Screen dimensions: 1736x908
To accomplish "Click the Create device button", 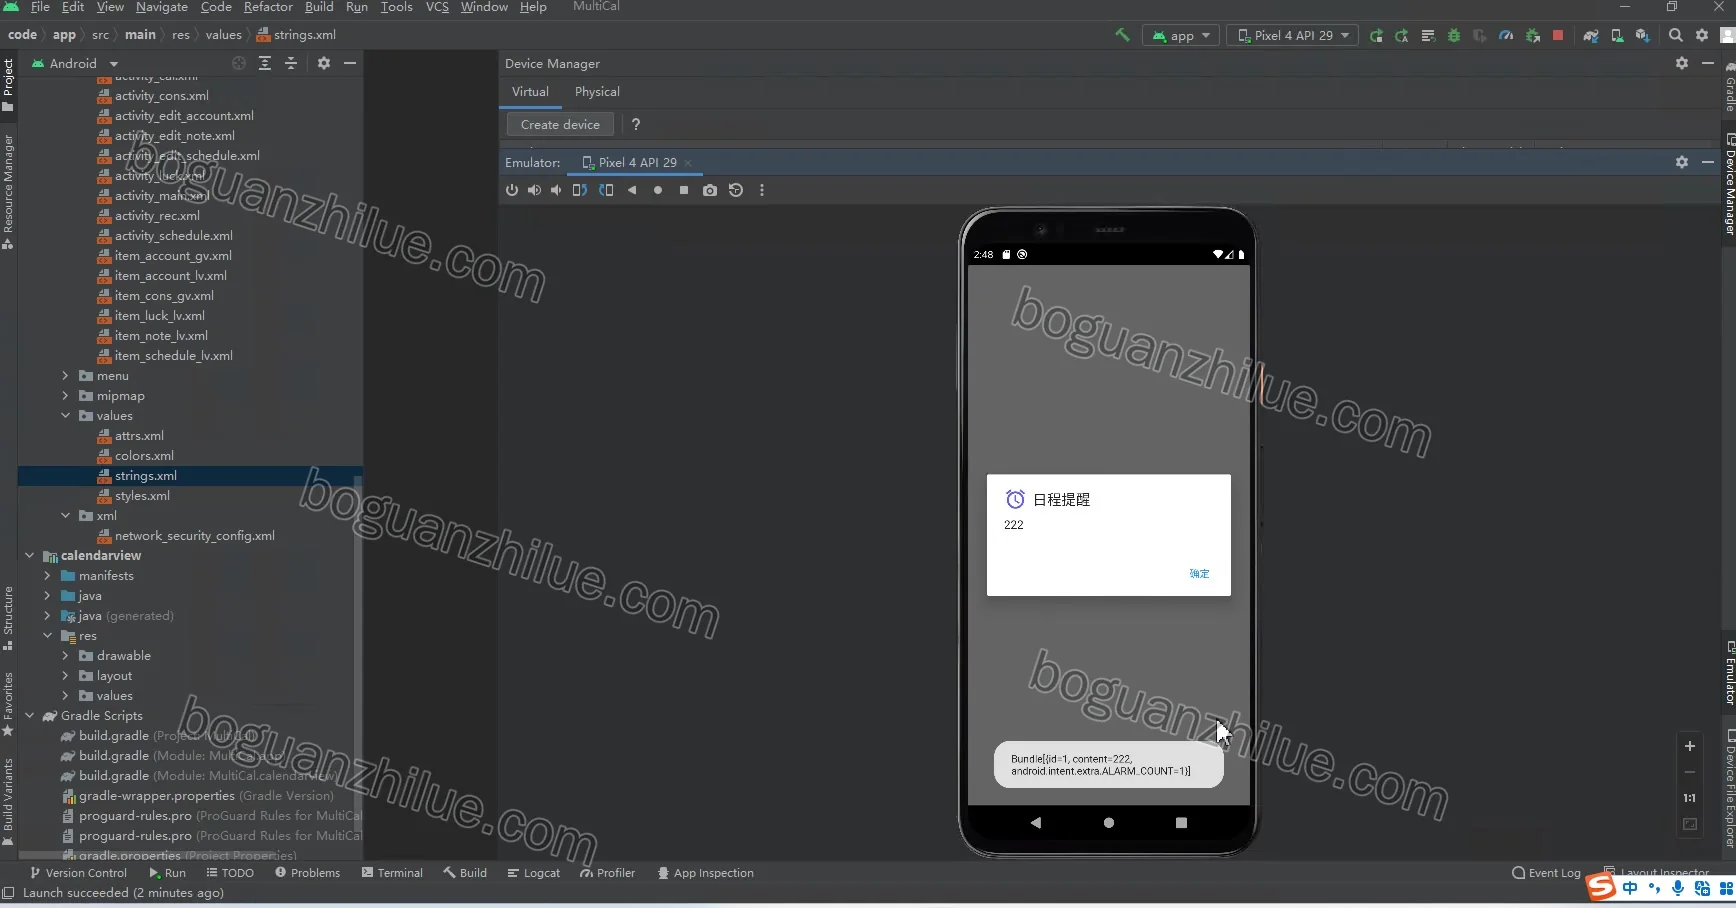I will [560, 125].
